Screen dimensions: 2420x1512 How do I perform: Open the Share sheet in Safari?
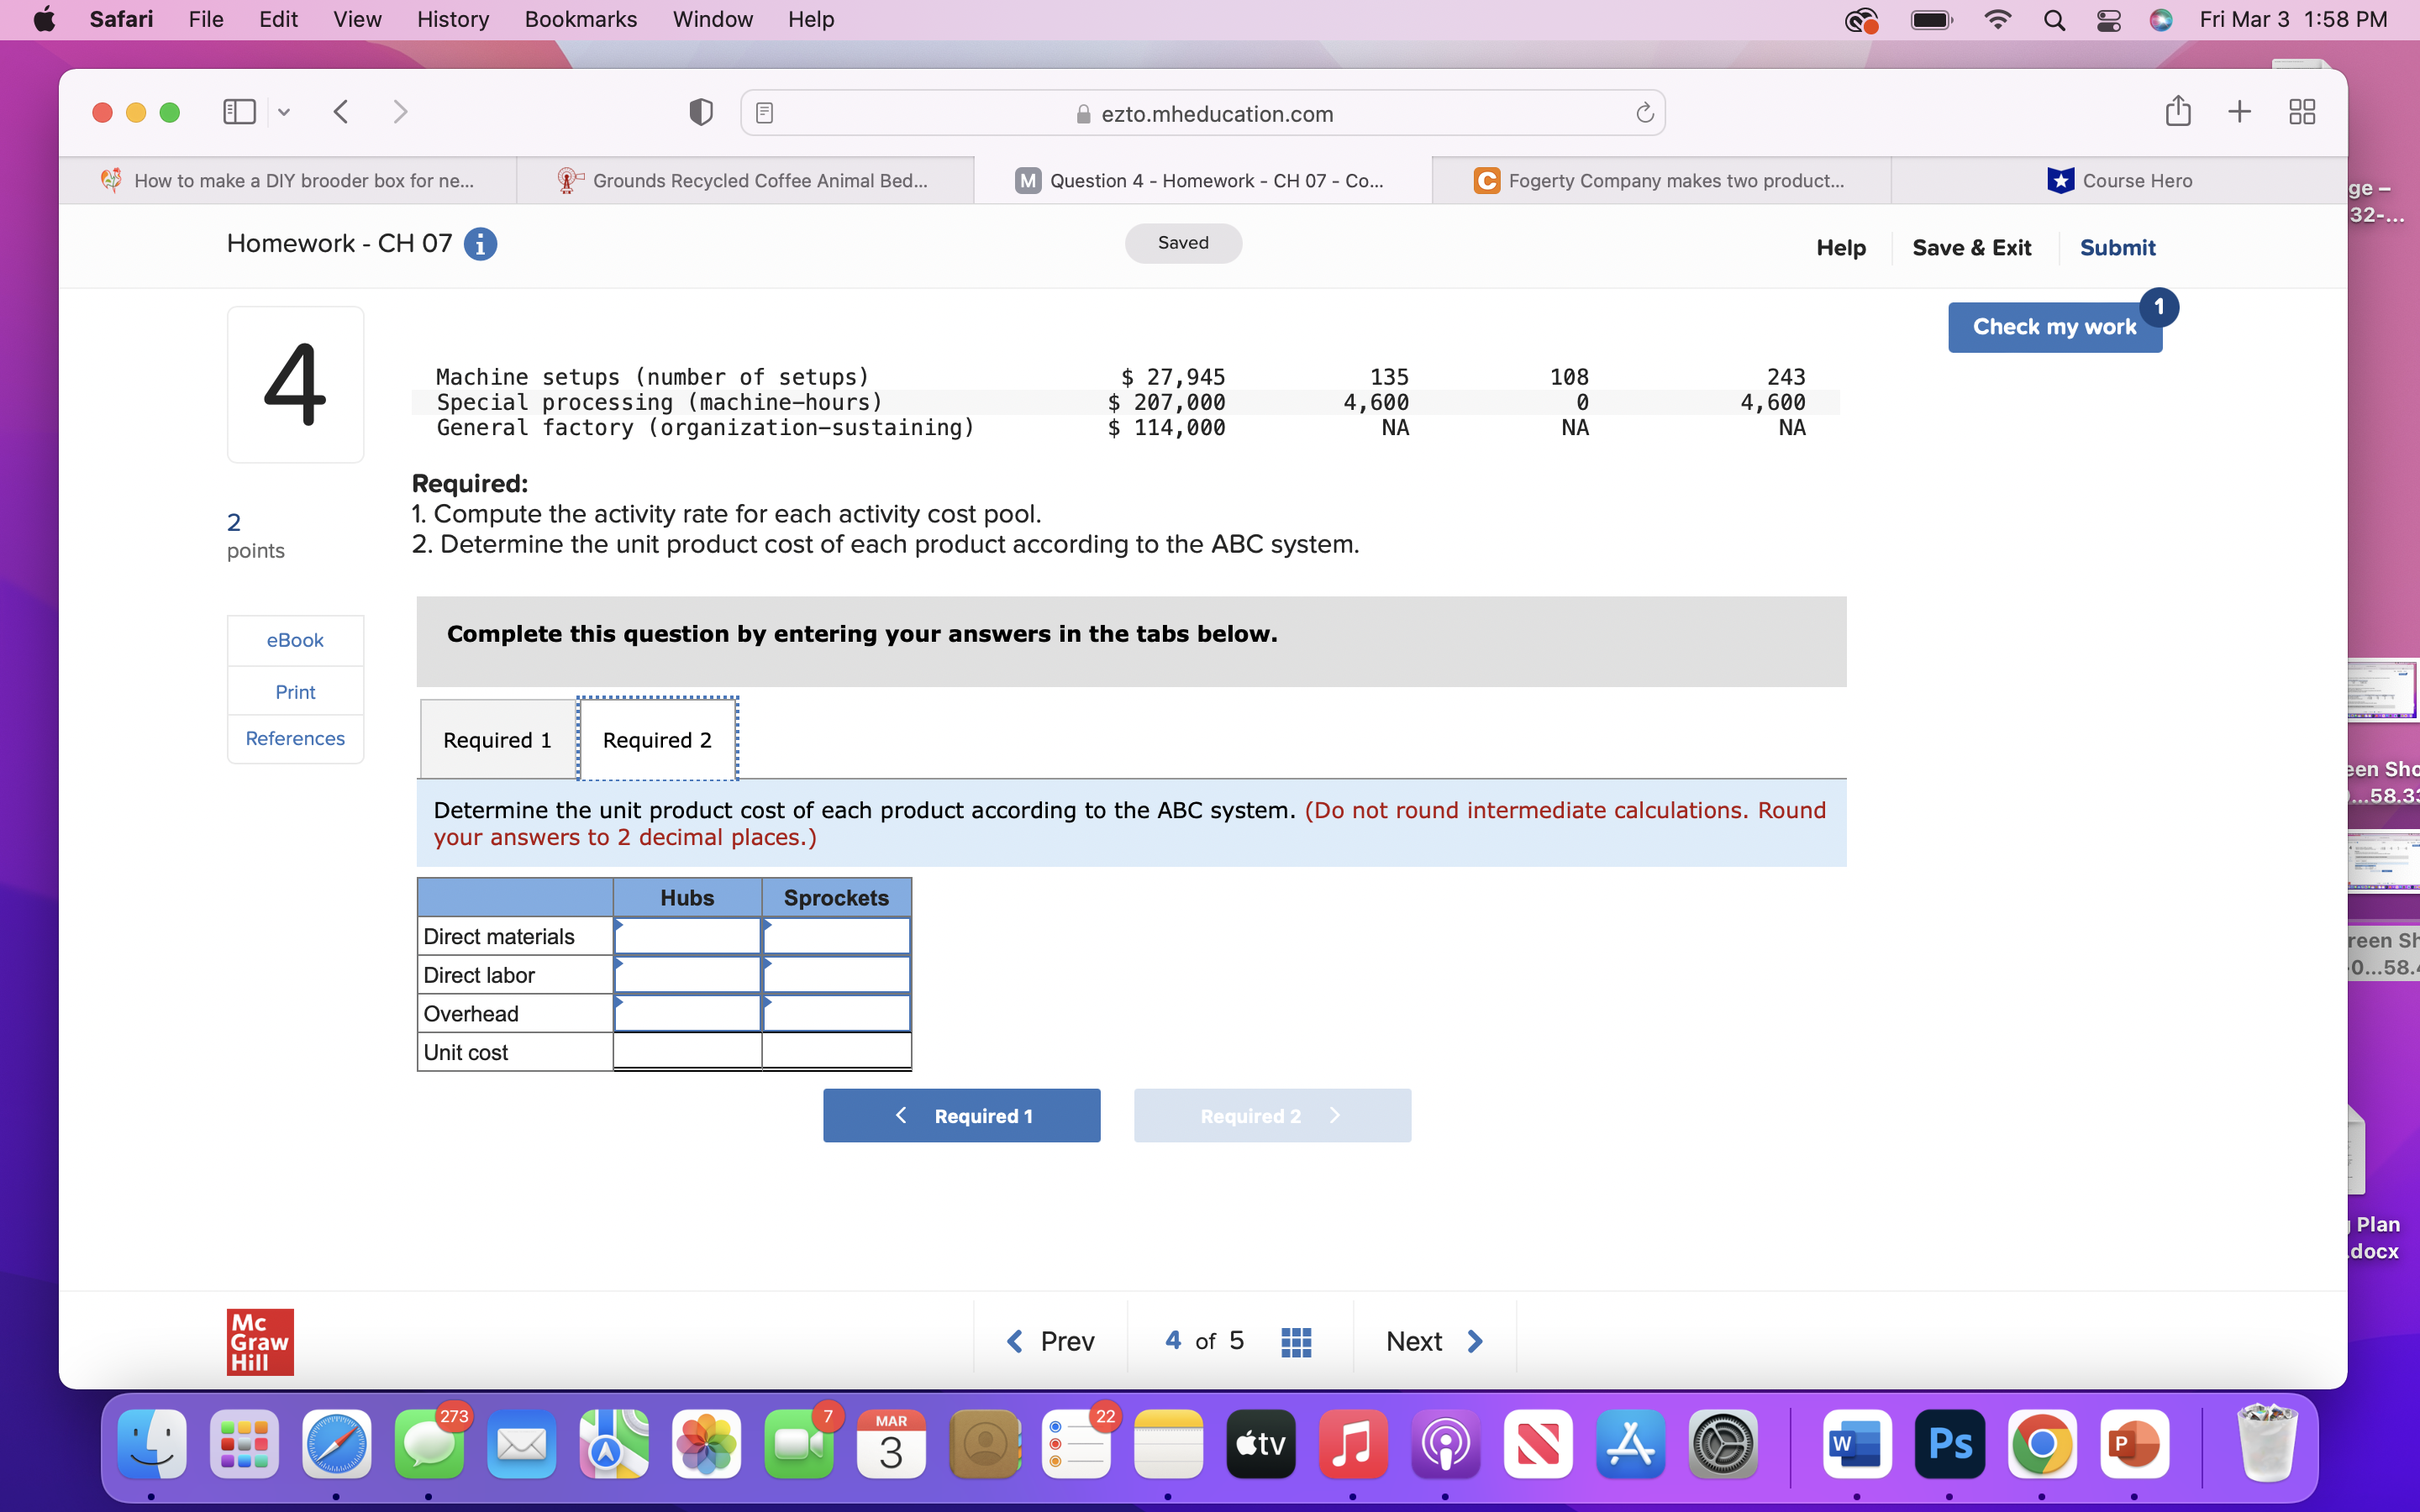tap(2177, 111)
